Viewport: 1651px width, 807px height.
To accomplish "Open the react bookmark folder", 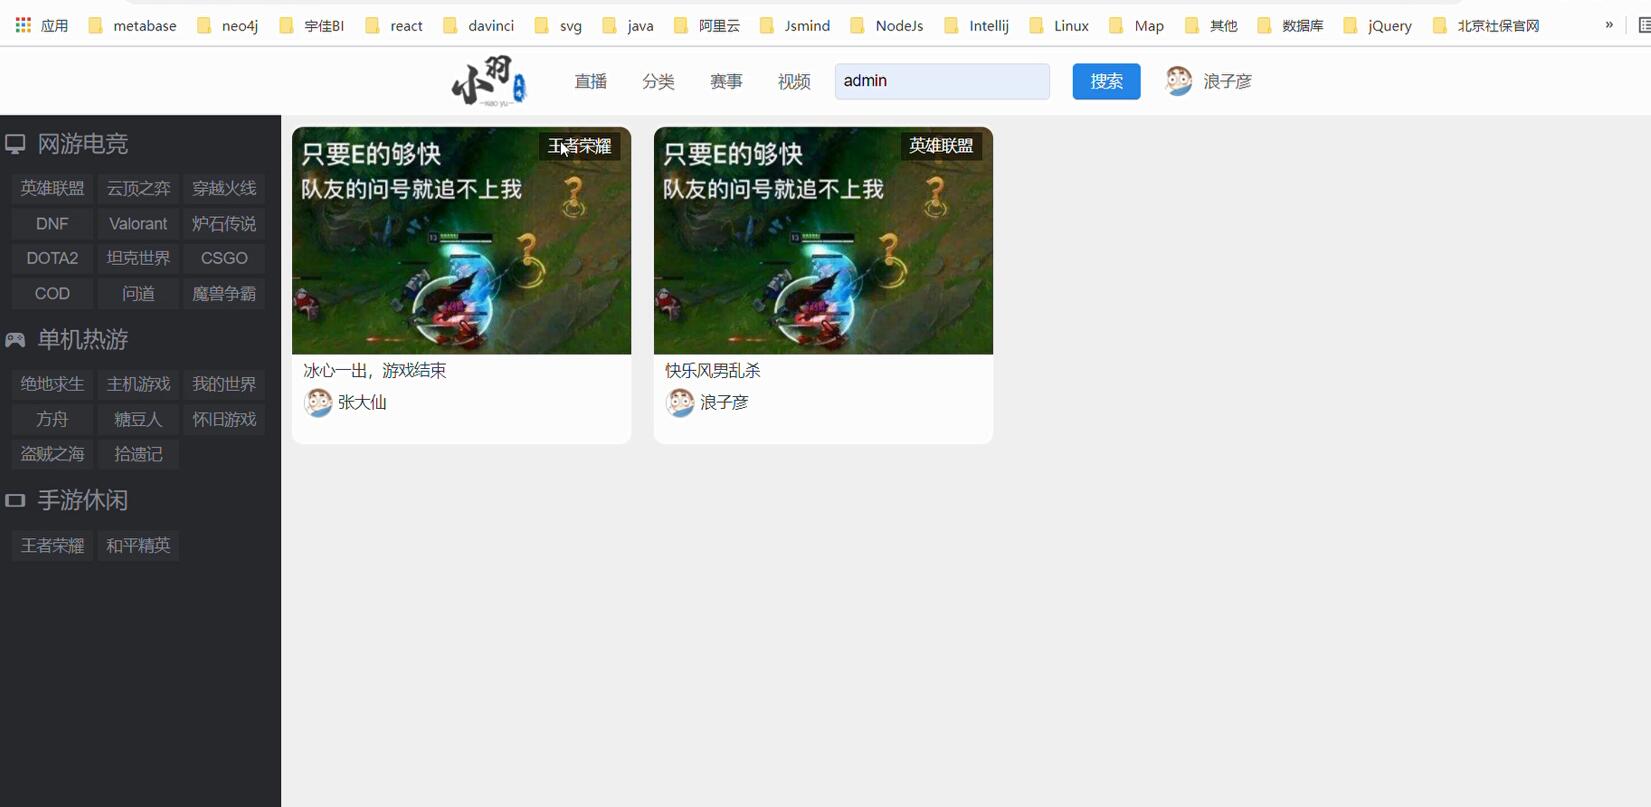I will pyautogui.click(x=394, y=25).
